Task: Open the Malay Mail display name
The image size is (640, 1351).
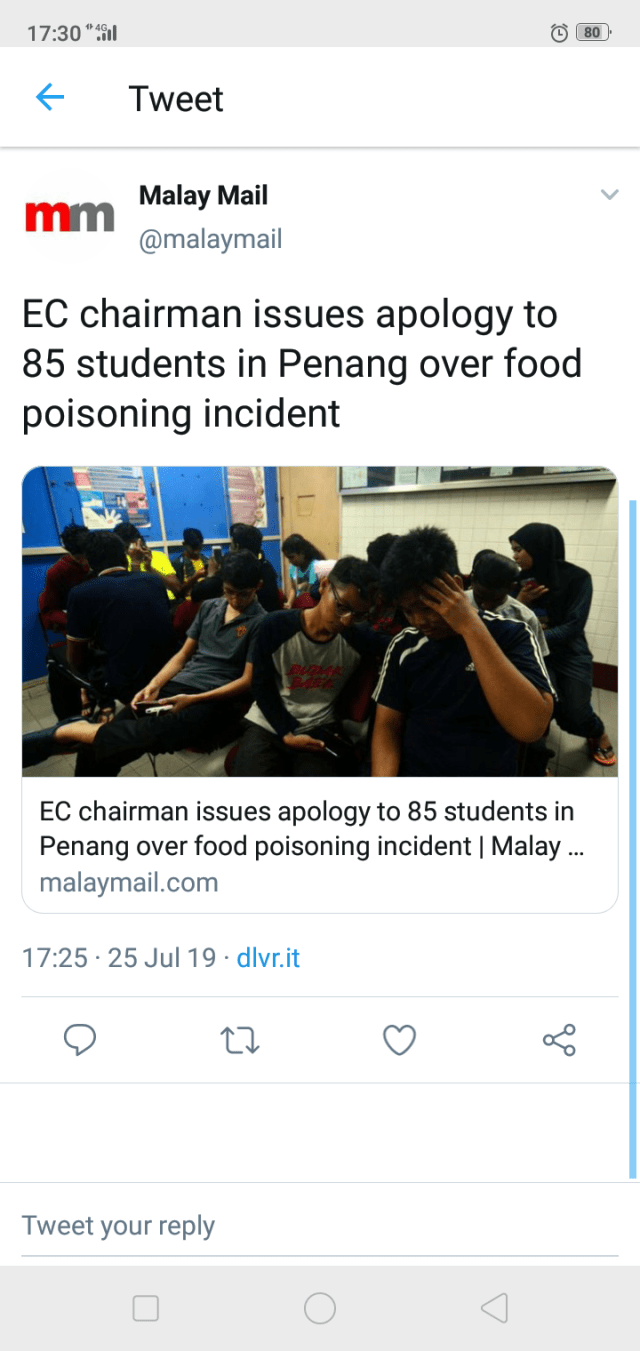Action: point(203,195)
